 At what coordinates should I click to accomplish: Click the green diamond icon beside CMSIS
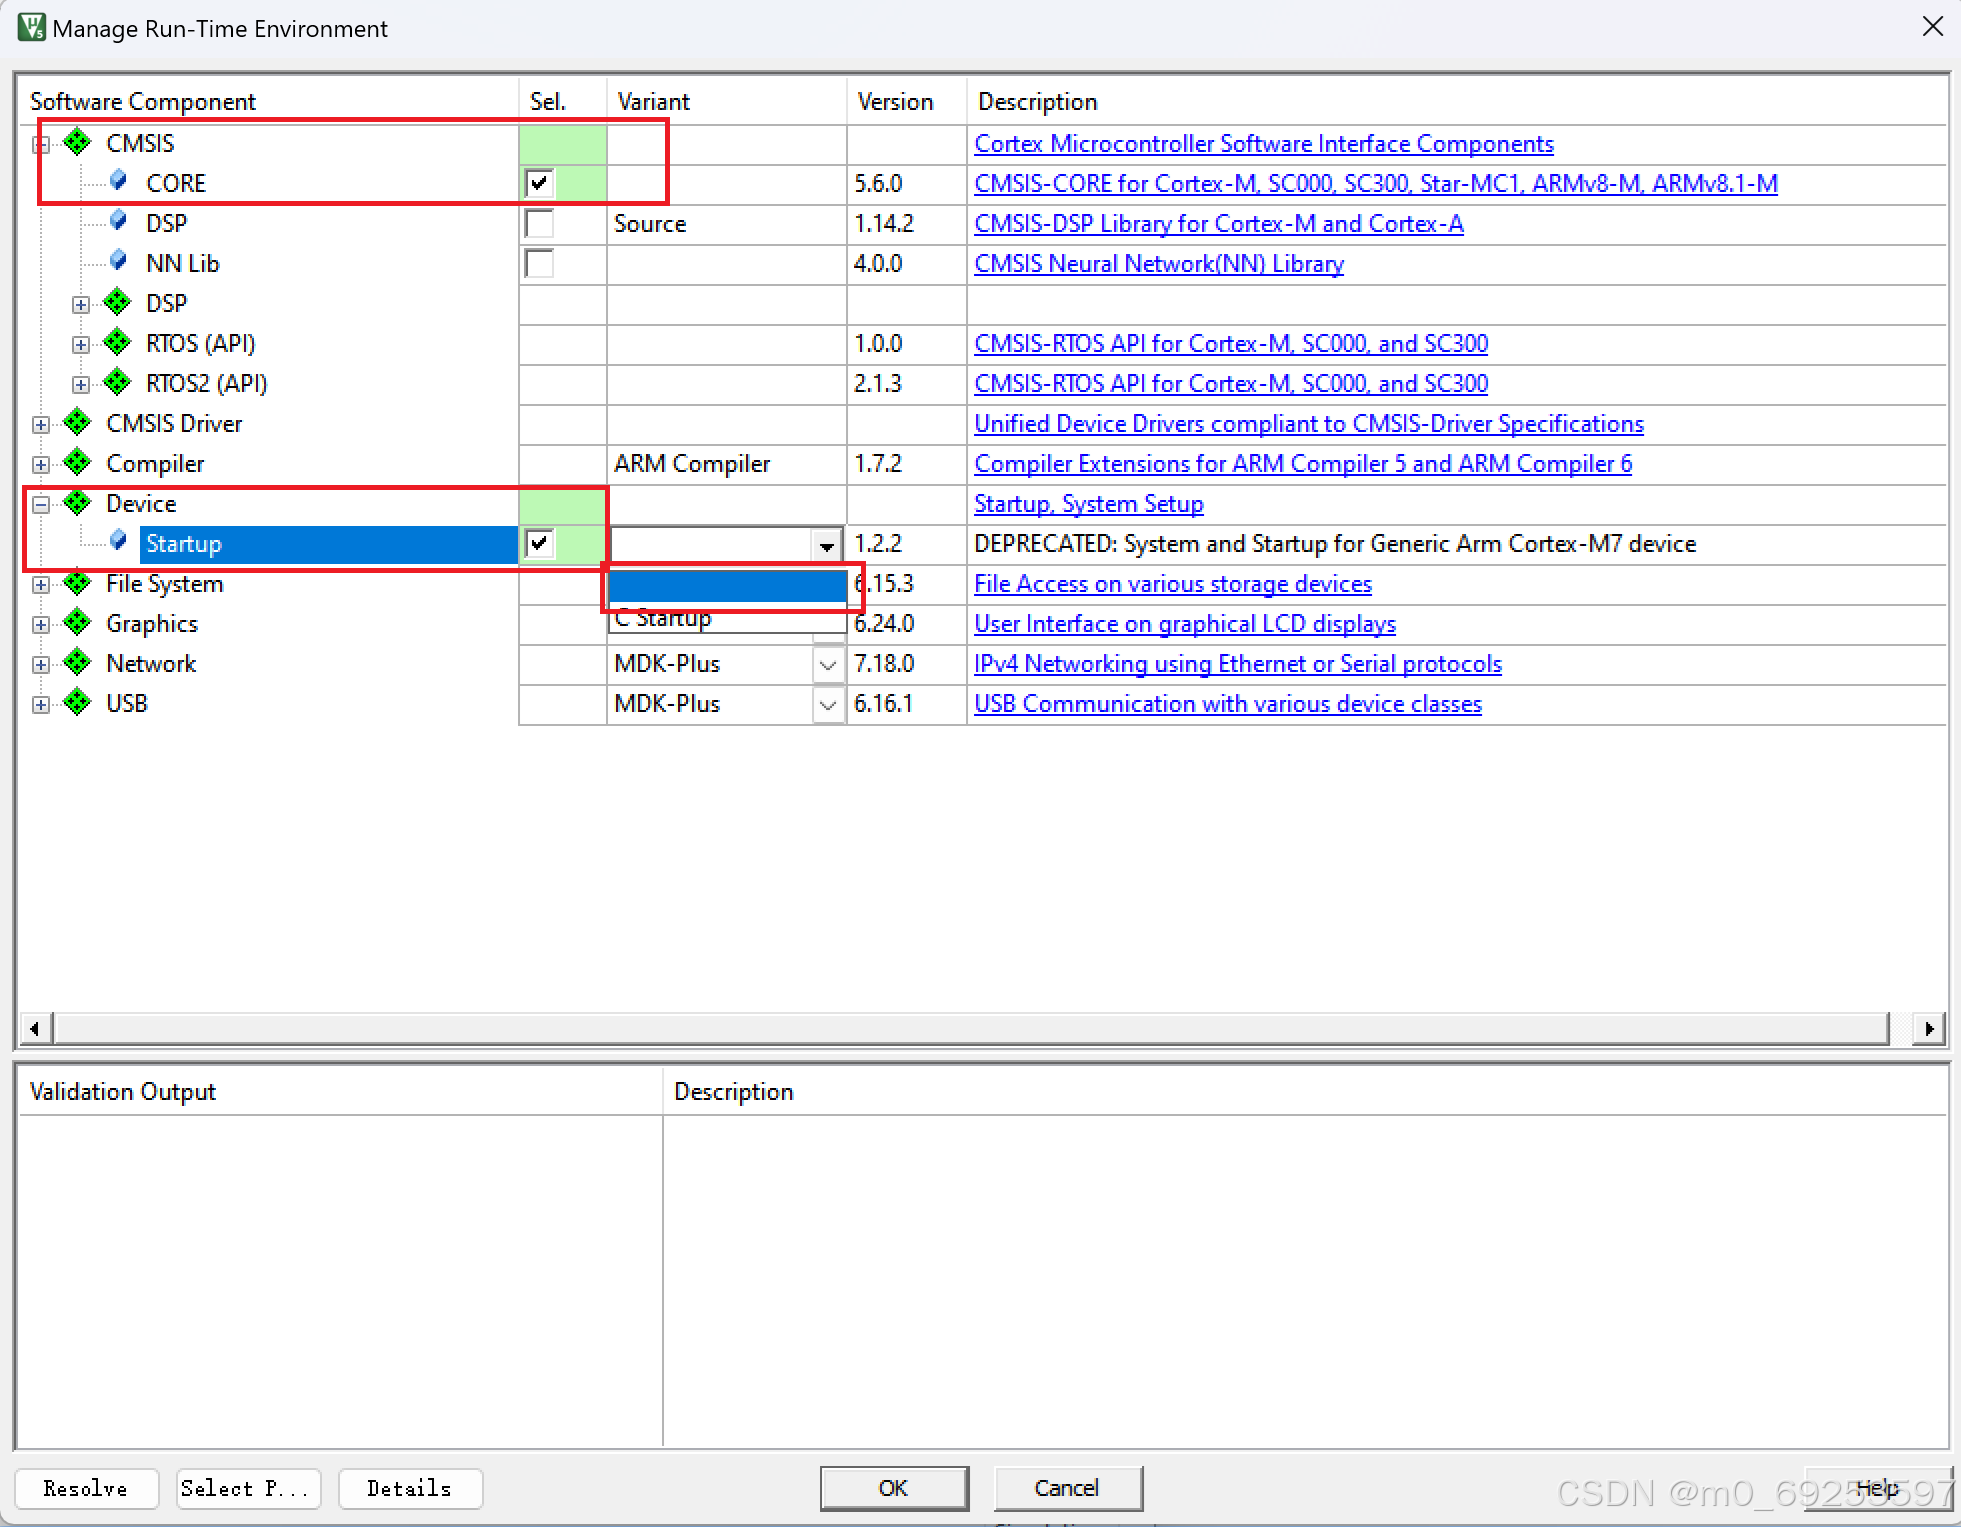(77, 142)
